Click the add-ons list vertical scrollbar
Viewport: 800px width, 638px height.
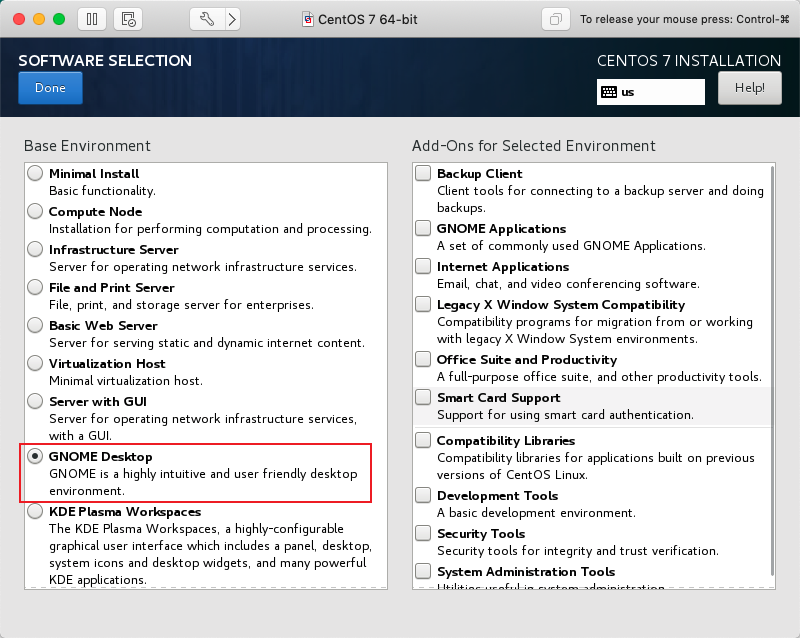click(x=772, y=371)
